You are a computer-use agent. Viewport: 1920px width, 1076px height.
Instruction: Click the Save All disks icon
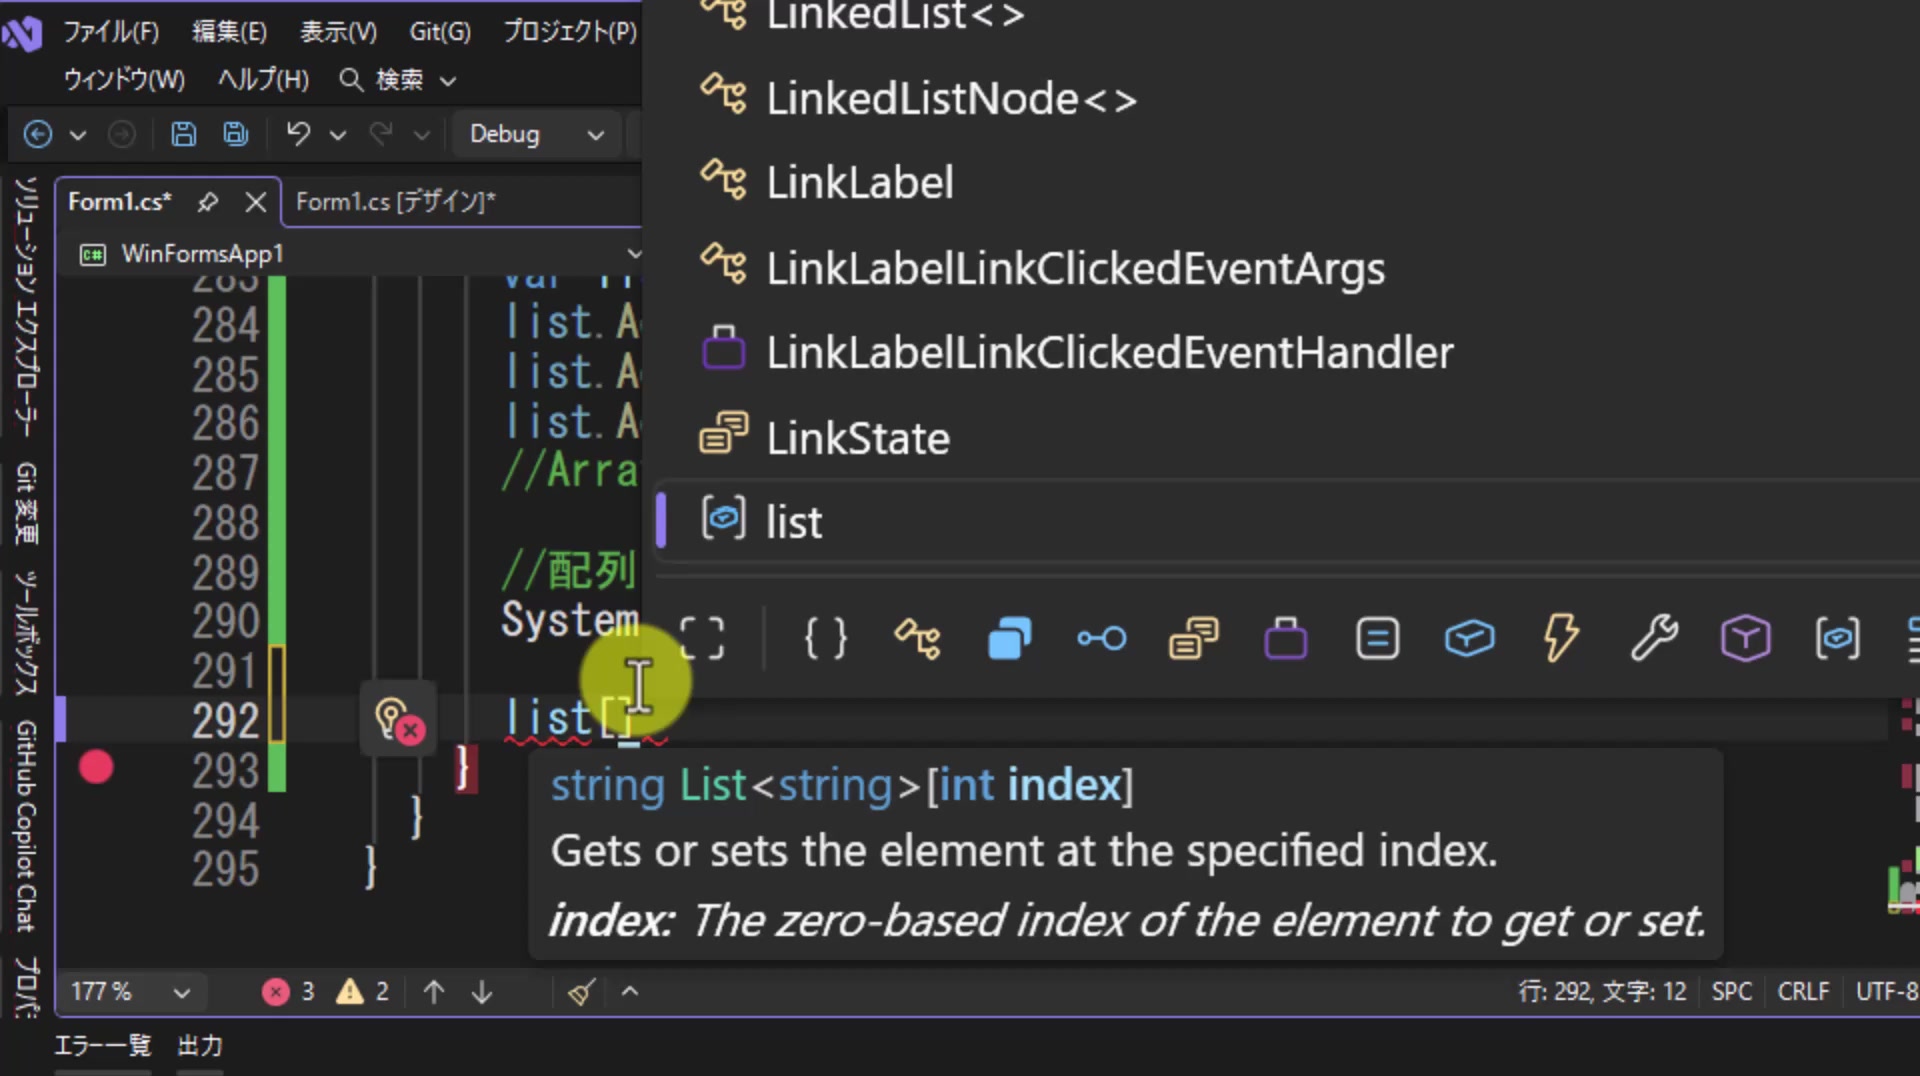tap(236, 134)
